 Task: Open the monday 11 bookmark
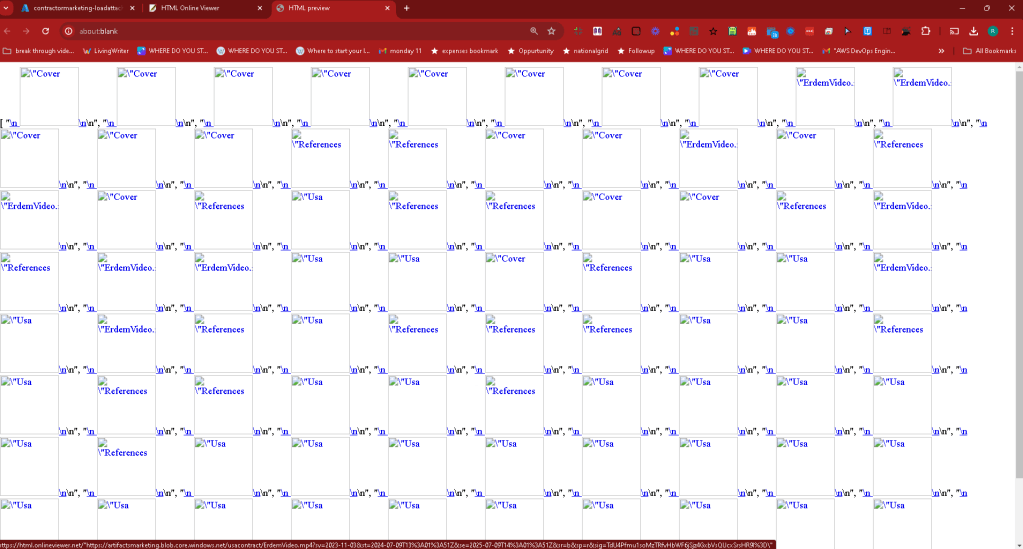click(400, 50)
